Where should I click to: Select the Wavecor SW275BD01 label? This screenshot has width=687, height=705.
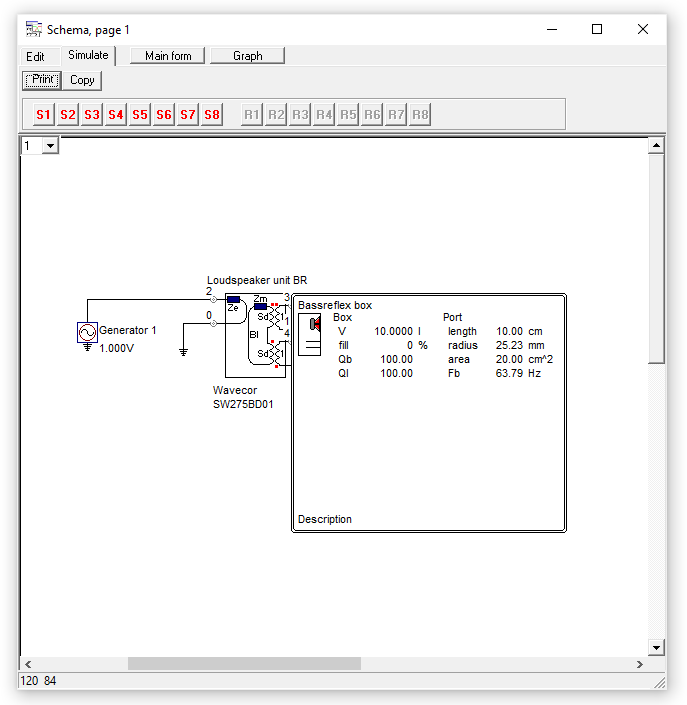243,398
